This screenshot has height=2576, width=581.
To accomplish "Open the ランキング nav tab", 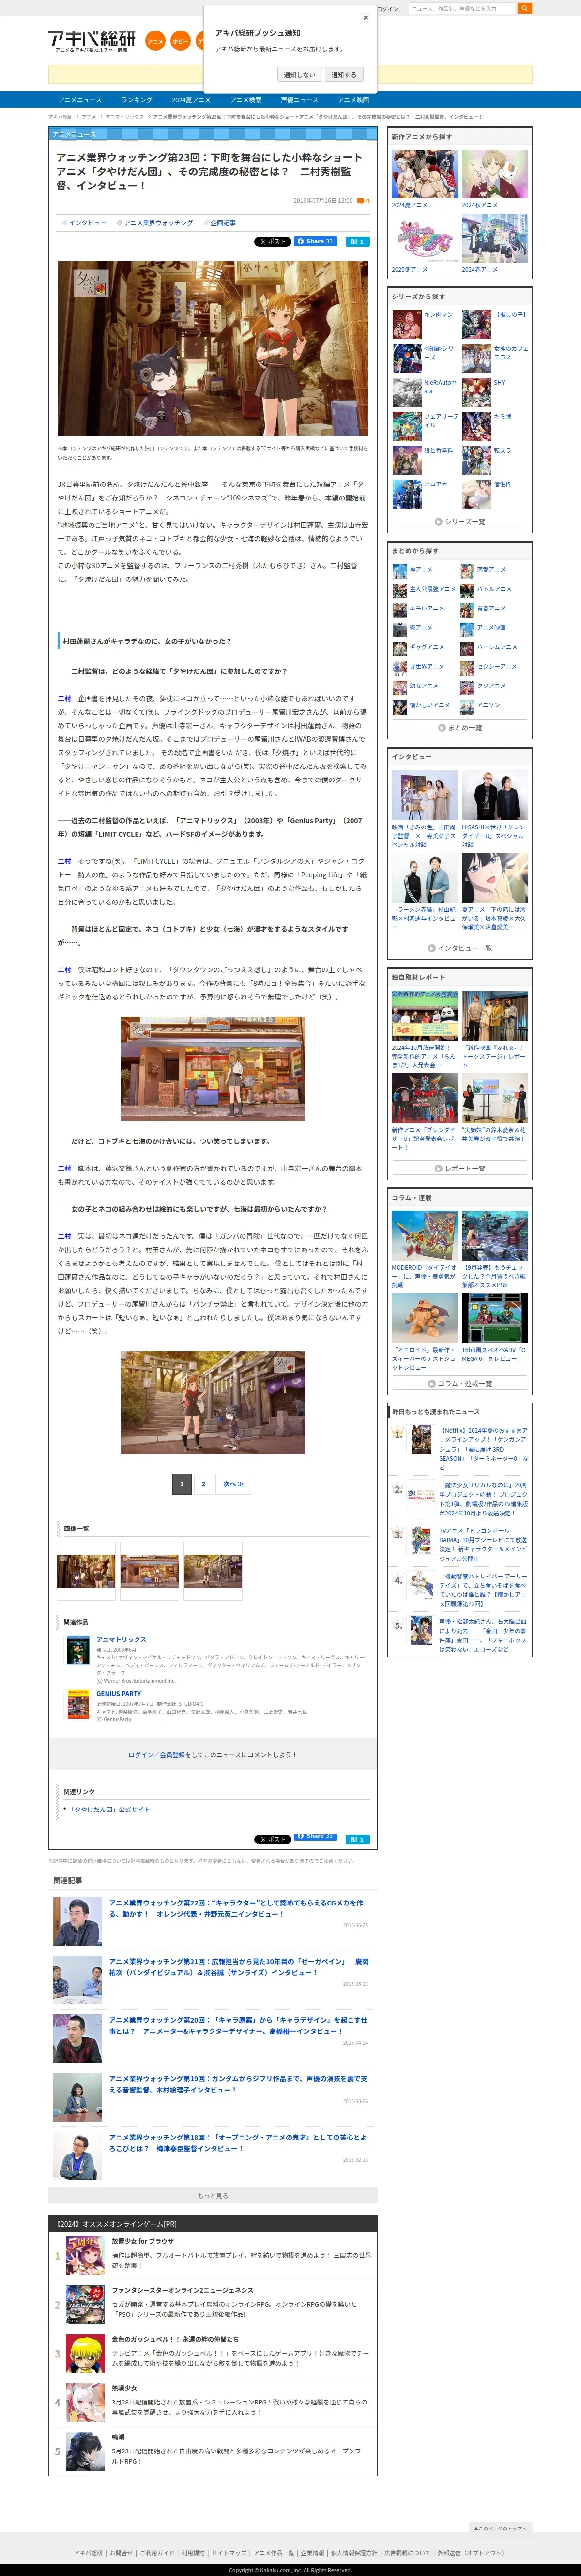I will [x=137, y=100].
